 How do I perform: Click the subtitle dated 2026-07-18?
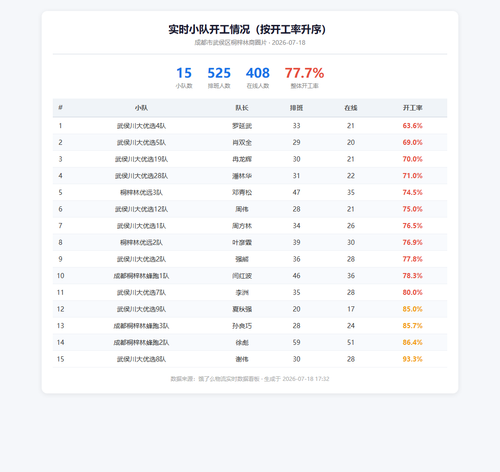coord(250,43)
